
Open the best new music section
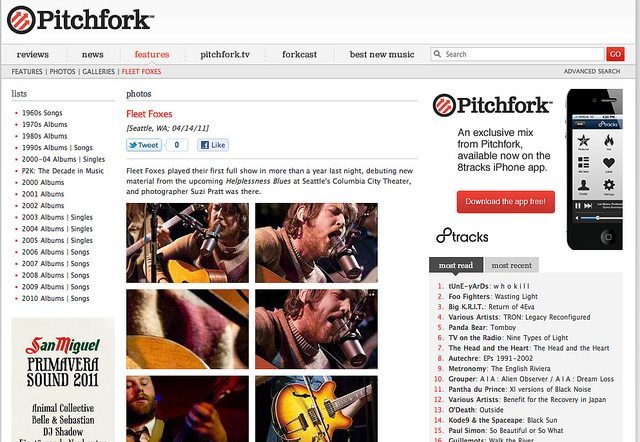(382, 54)
